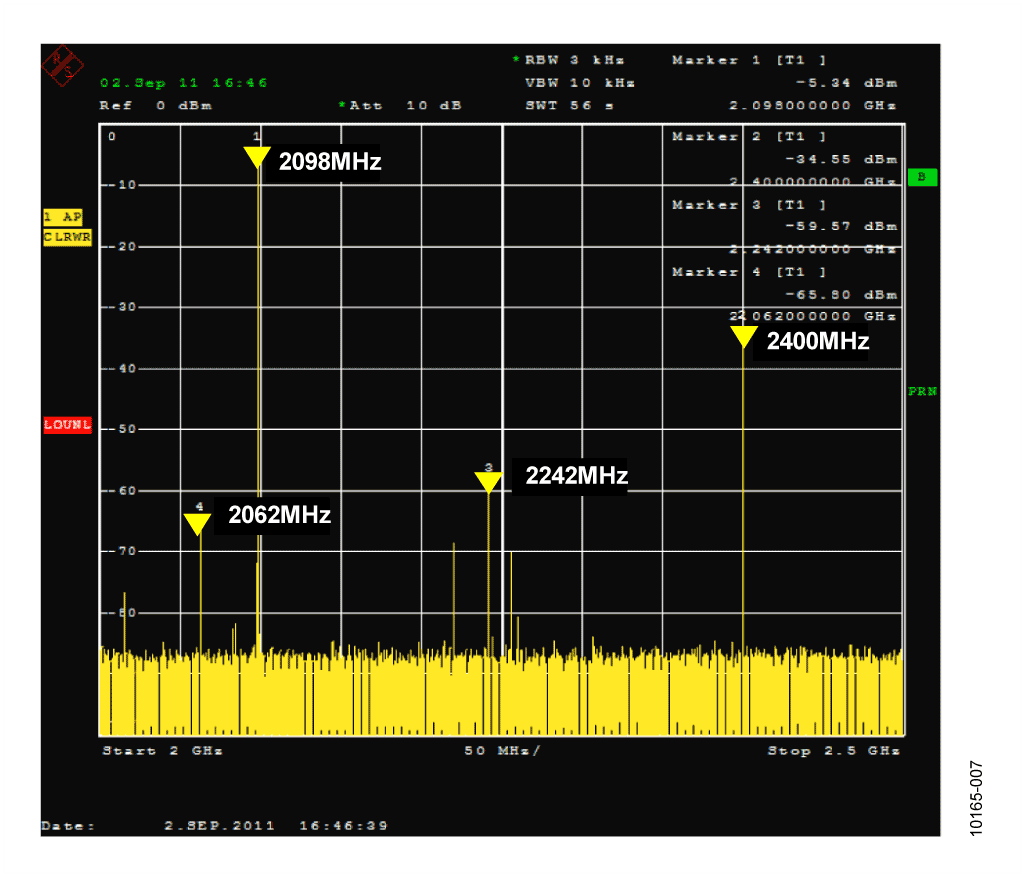Viewport: 1024px width, 874px height.
Task: Select the yellow CLRWR trace mode label
Action: [67, 237]
